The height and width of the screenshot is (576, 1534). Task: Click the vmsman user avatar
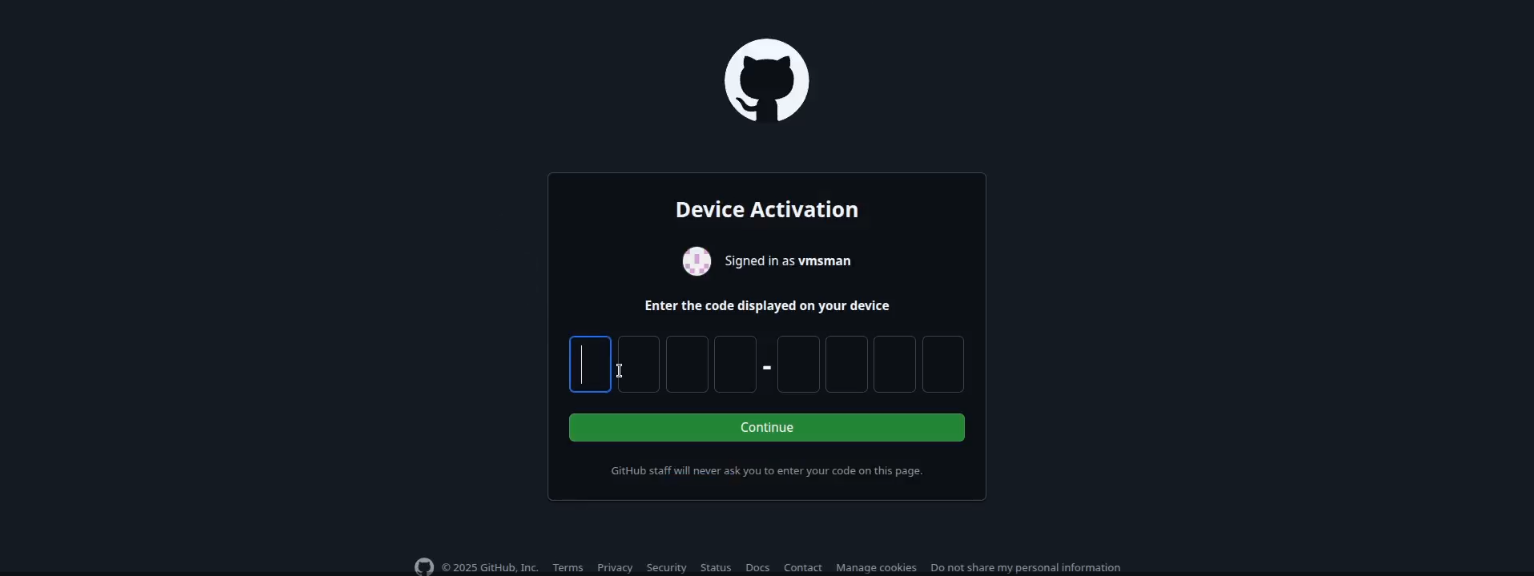pyautogui.click(x=697, y=261)
